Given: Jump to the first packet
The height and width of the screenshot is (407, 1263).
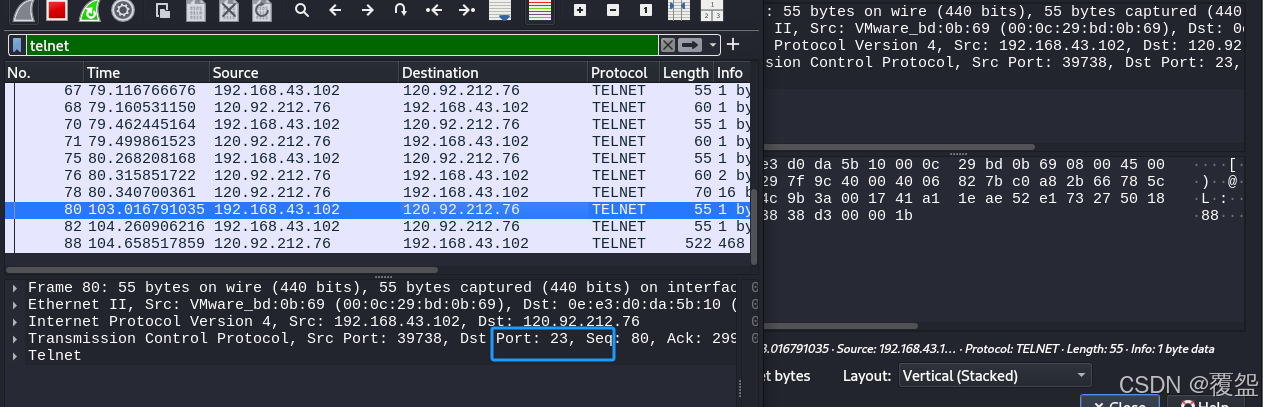Looking at the screenshot, I should click(x=434, y=10).
